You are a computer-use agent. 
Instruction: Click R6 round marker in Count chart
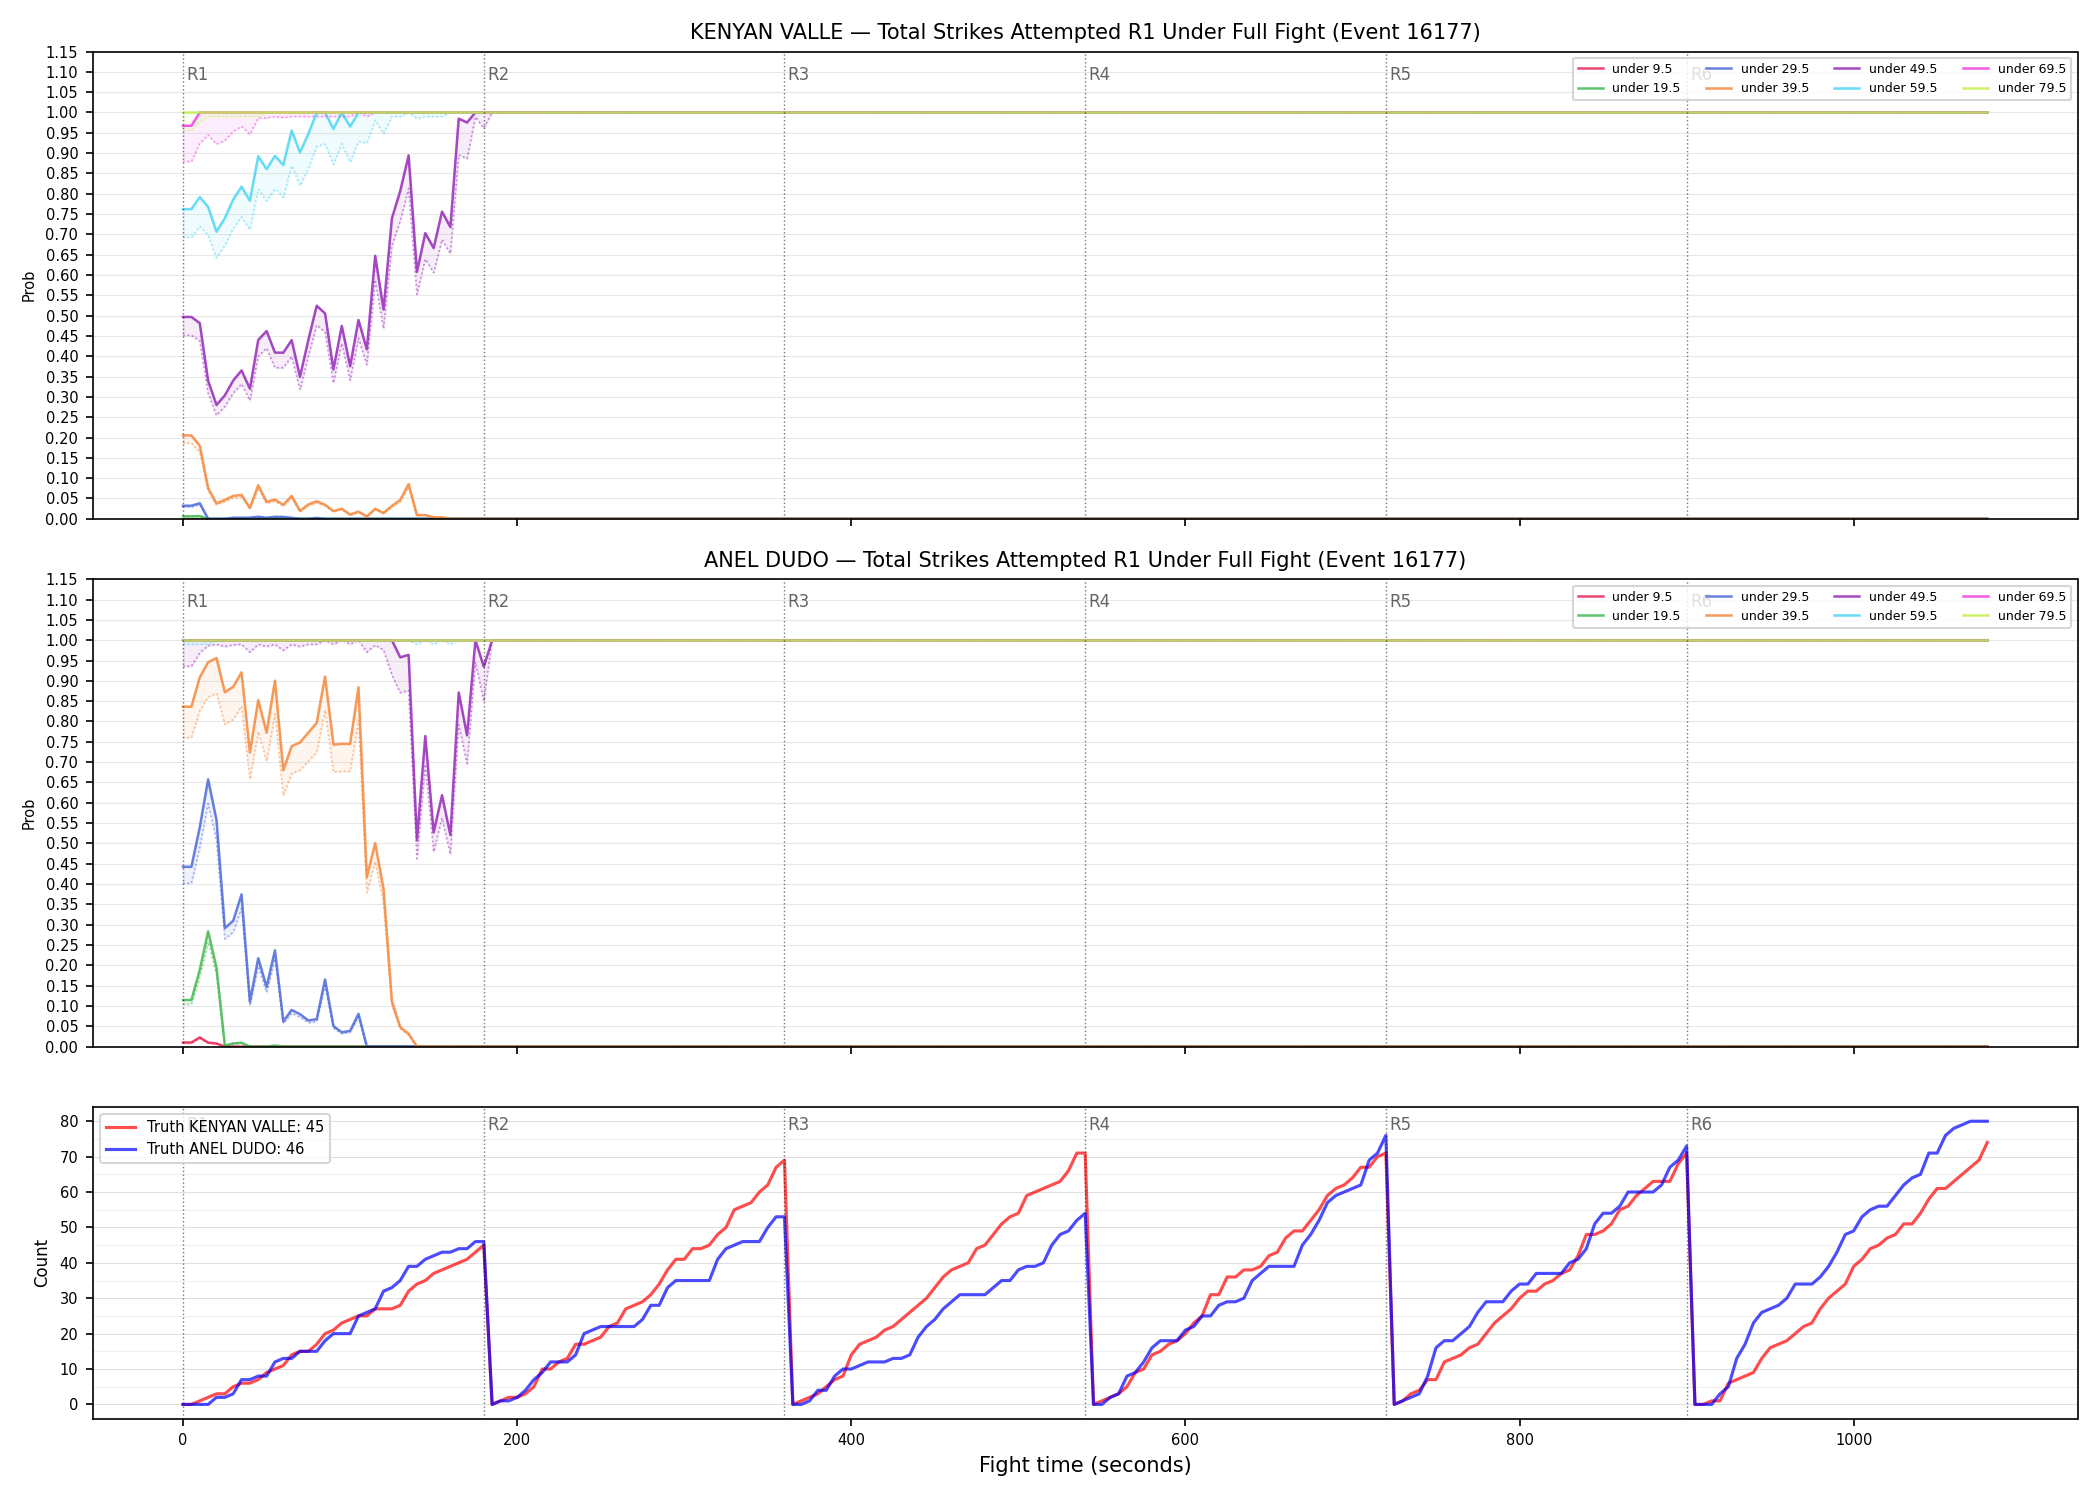1701,1124
